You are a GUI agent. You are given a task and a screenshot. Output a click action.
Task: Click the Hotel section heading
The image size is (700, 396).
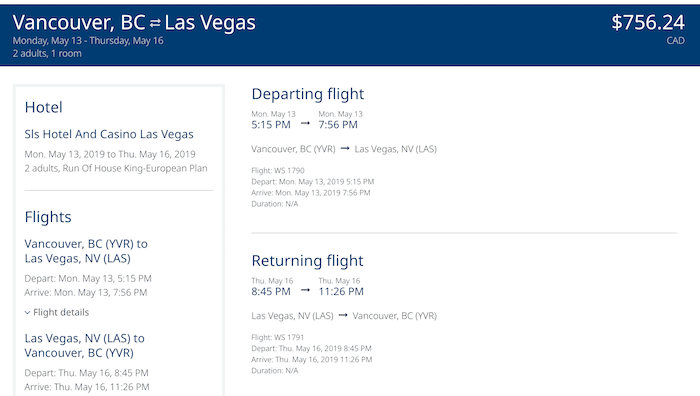[x=44, y=107]
